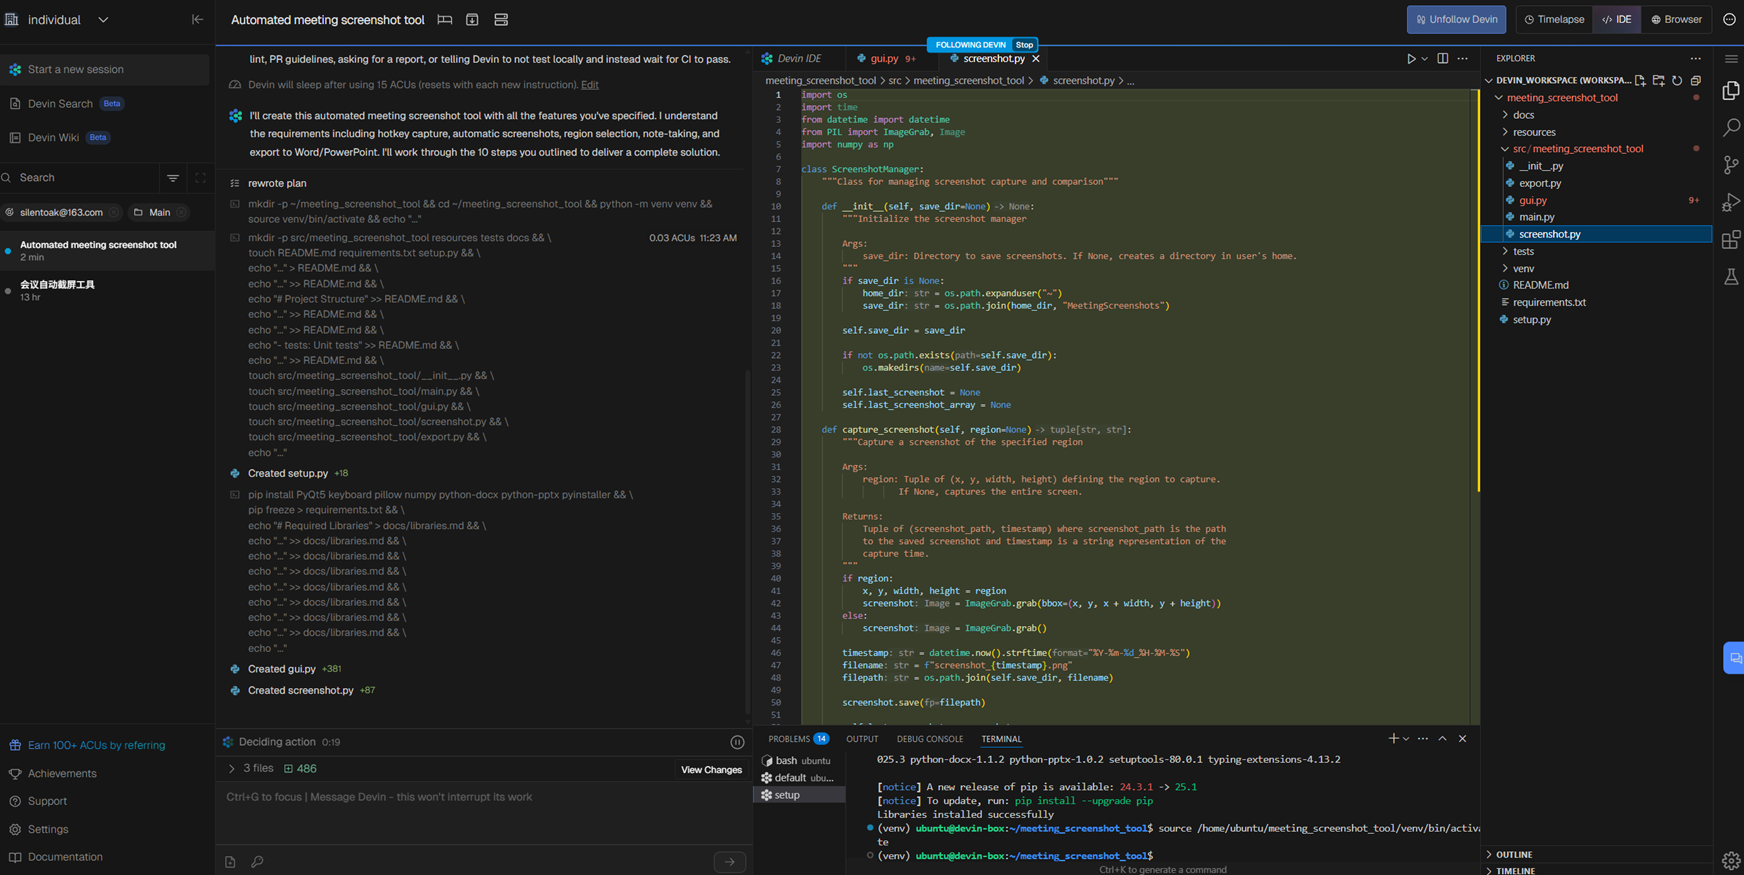Screen dimensions: 1744x875
Task: Click the new terminal plus icon
Action: coord(1393,739)
